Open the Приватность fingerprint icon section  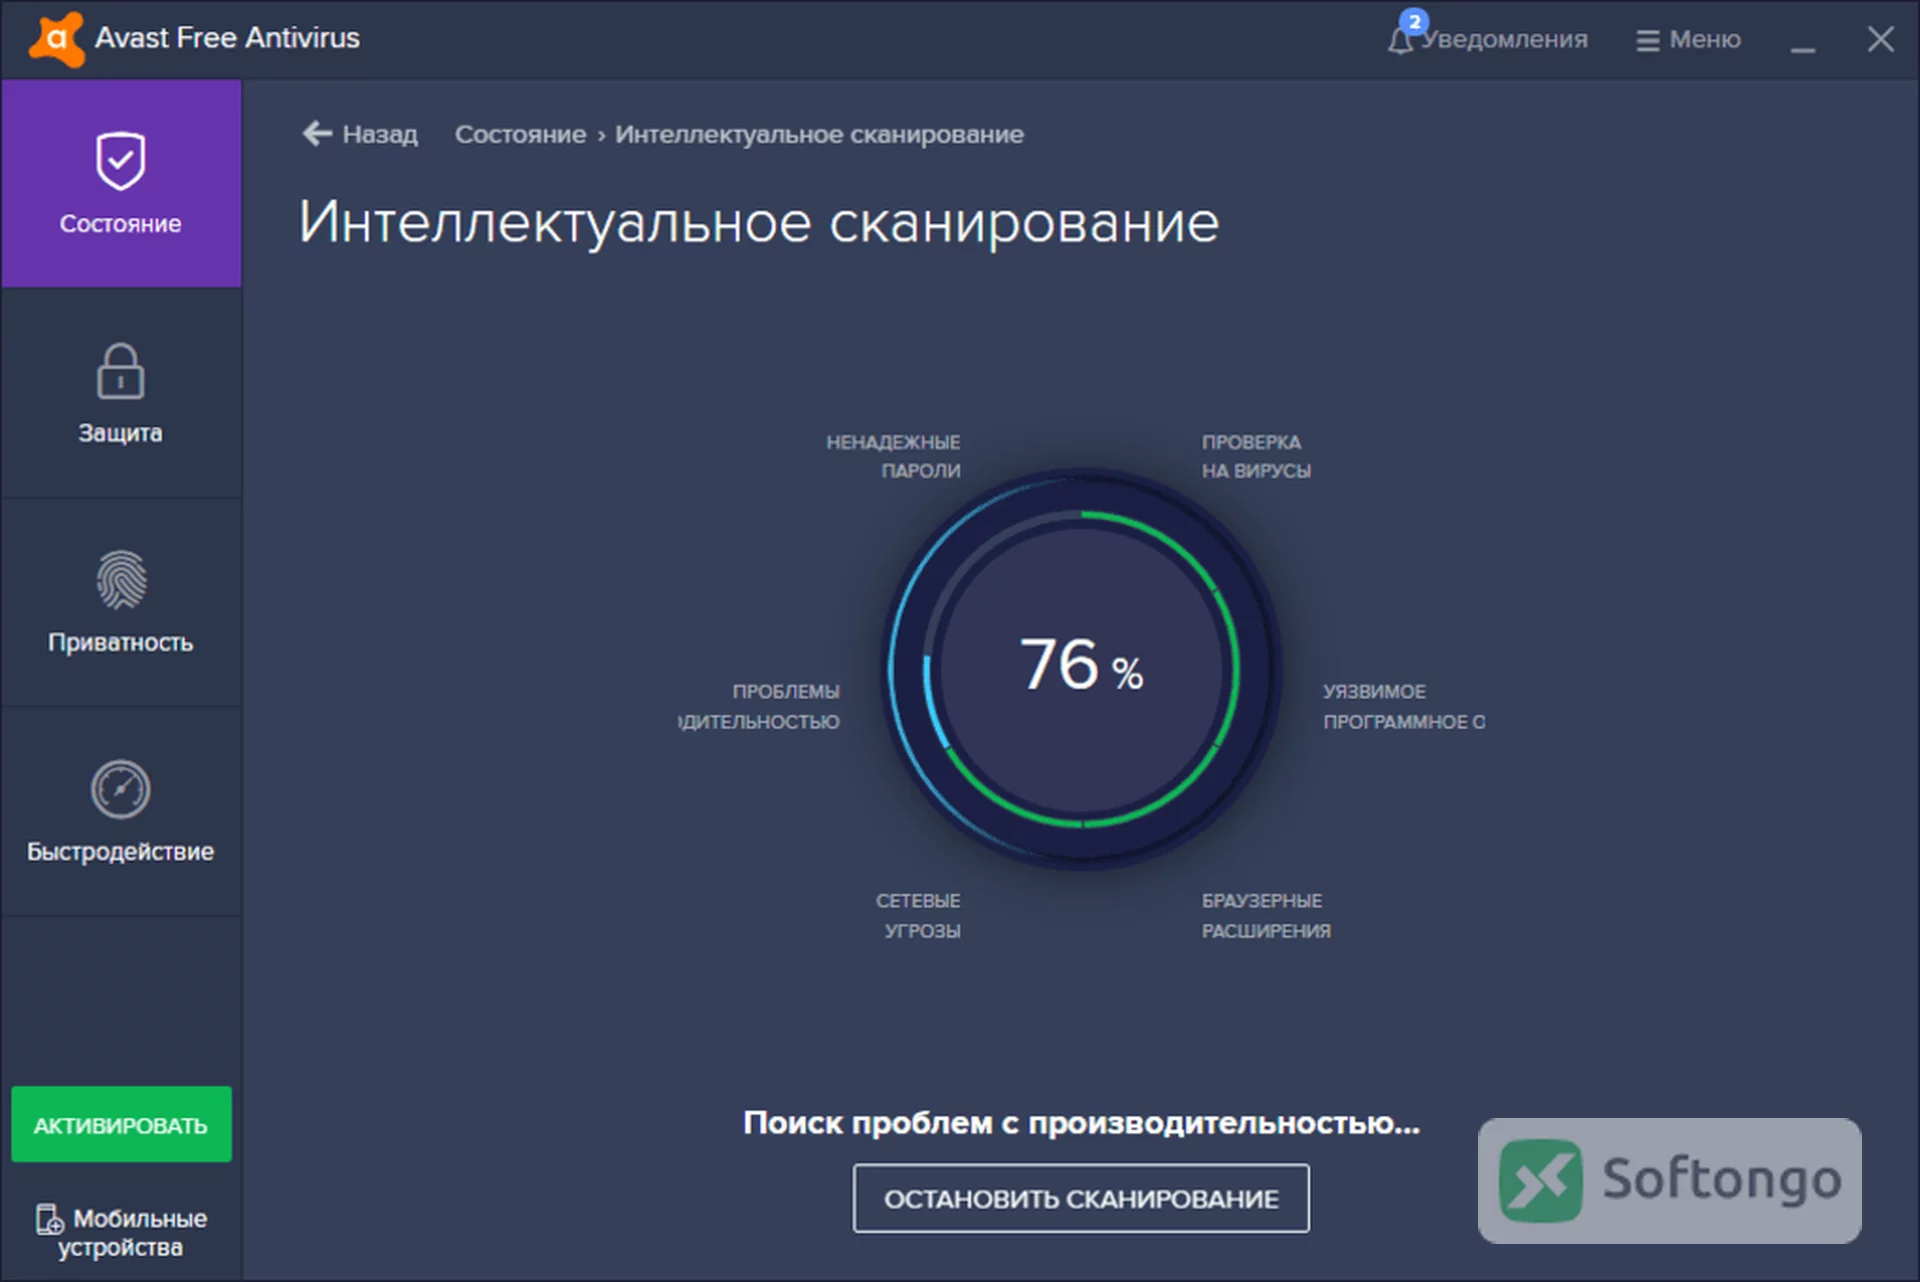(x=121, y=603)
